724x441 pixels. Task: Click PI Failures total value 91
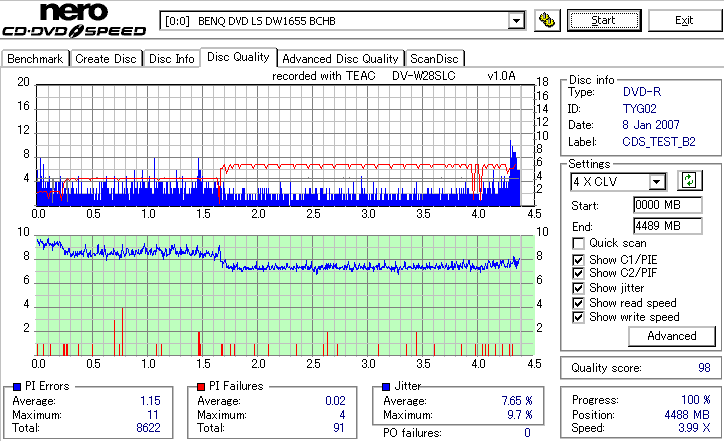pyautogui.click(x=339, y=428)
